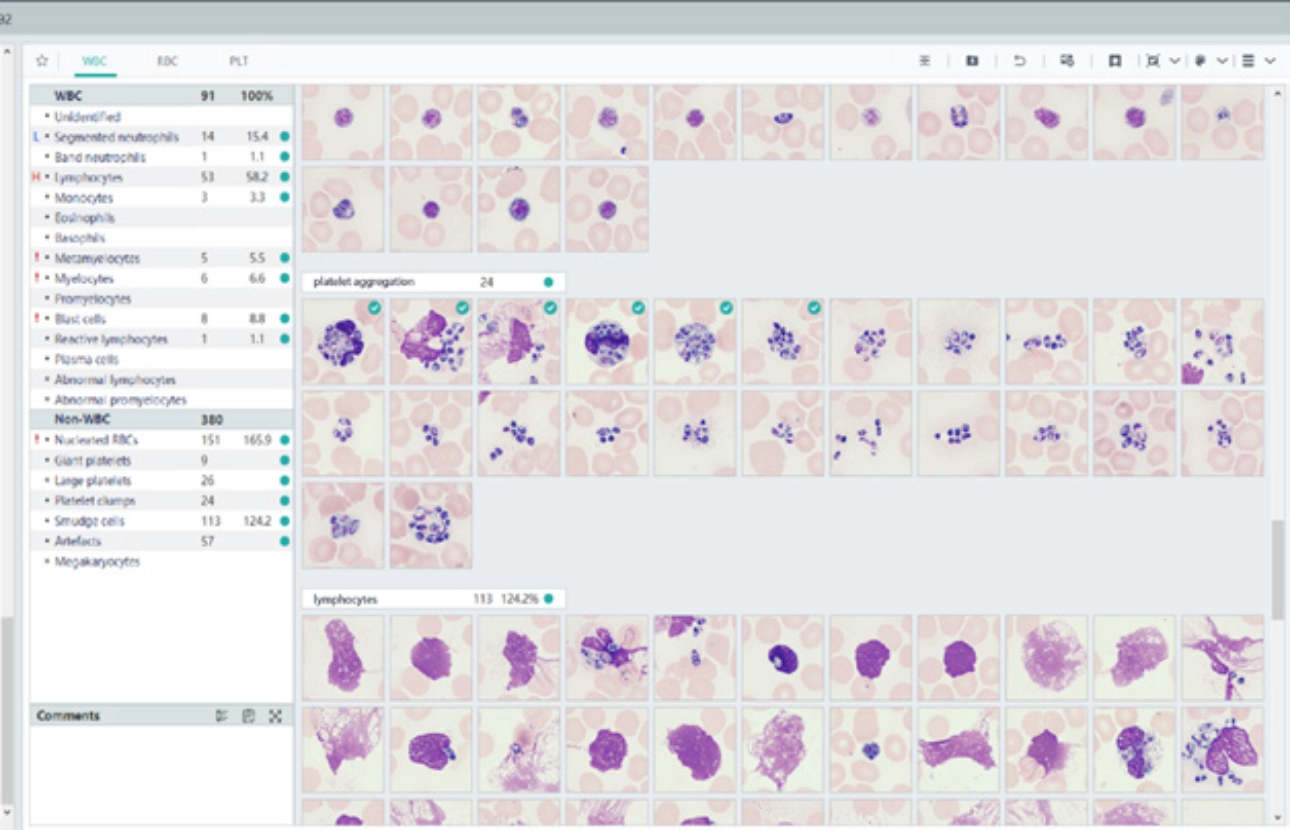This screenshot has height=830, width=1290.
Task: Click the gallery scrollbar up arrow
Action: pos(1277,93)
